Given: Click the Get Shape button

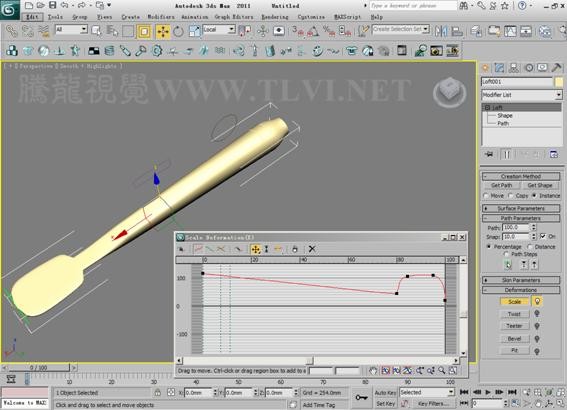Looking at the screenshot, I should tap(540, 185).
